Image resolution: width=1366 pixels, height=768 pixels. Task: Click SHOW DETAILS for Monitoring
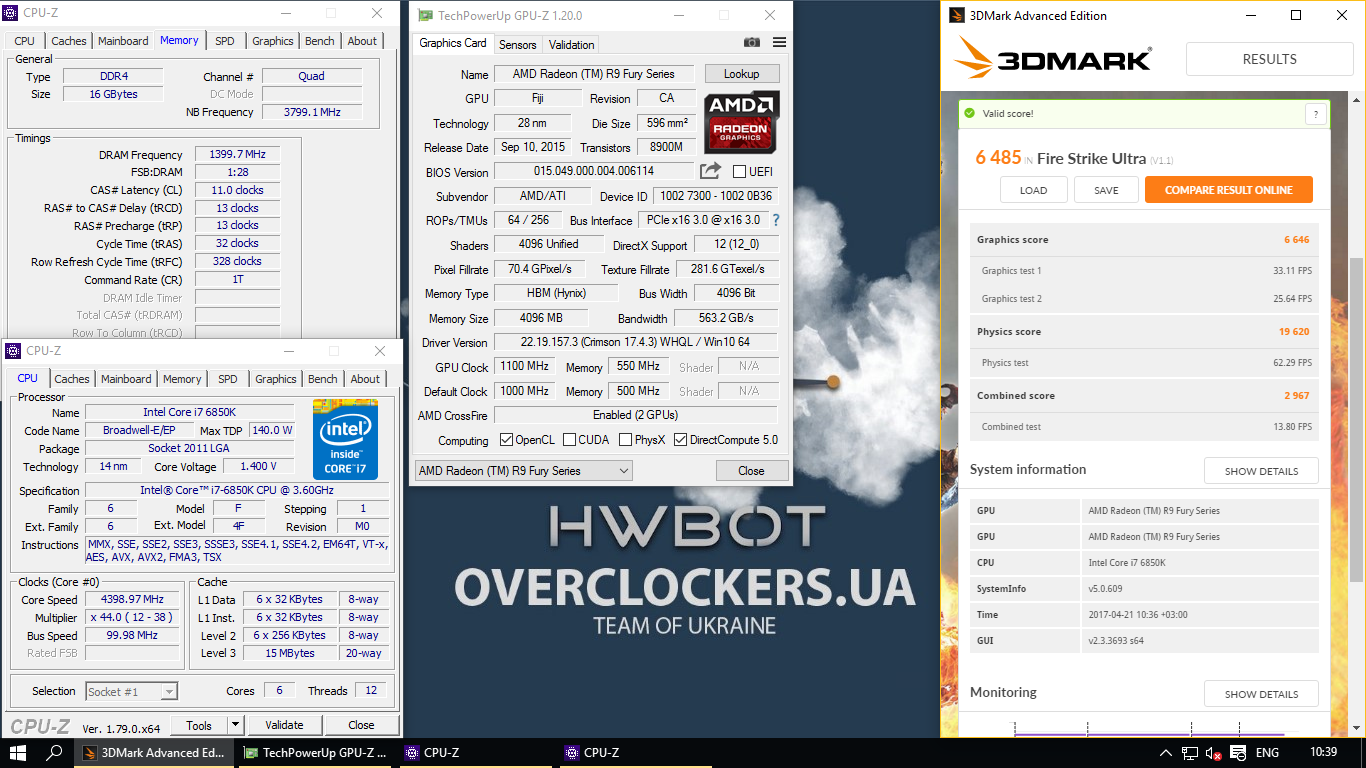pyautogui.click(x=1261, y=694)
